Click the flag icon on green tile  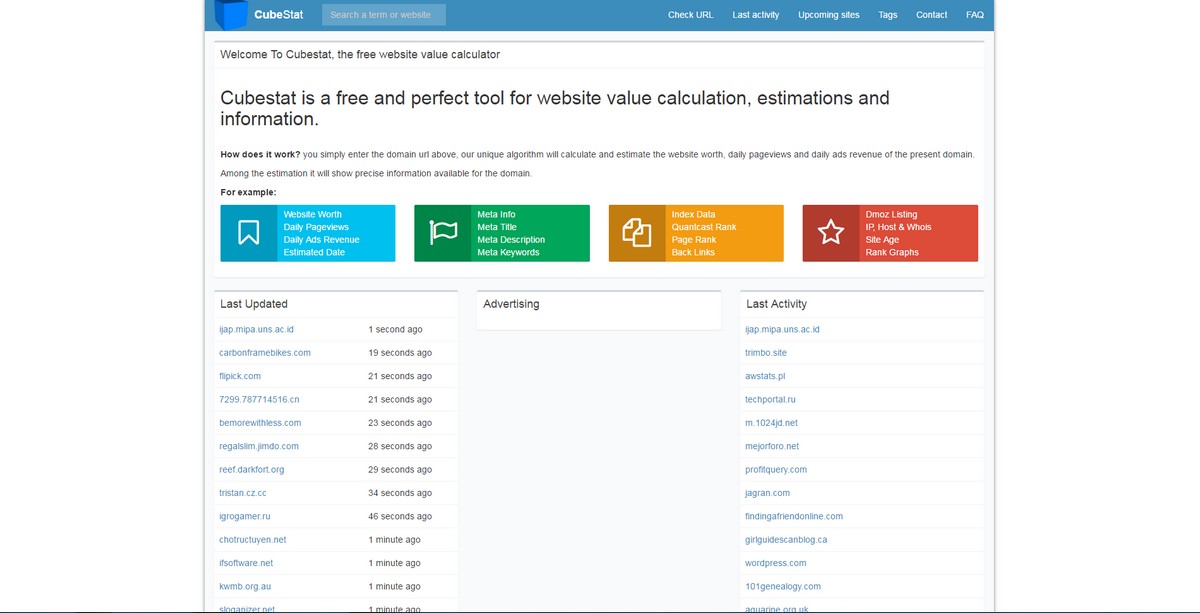point(443,233)
